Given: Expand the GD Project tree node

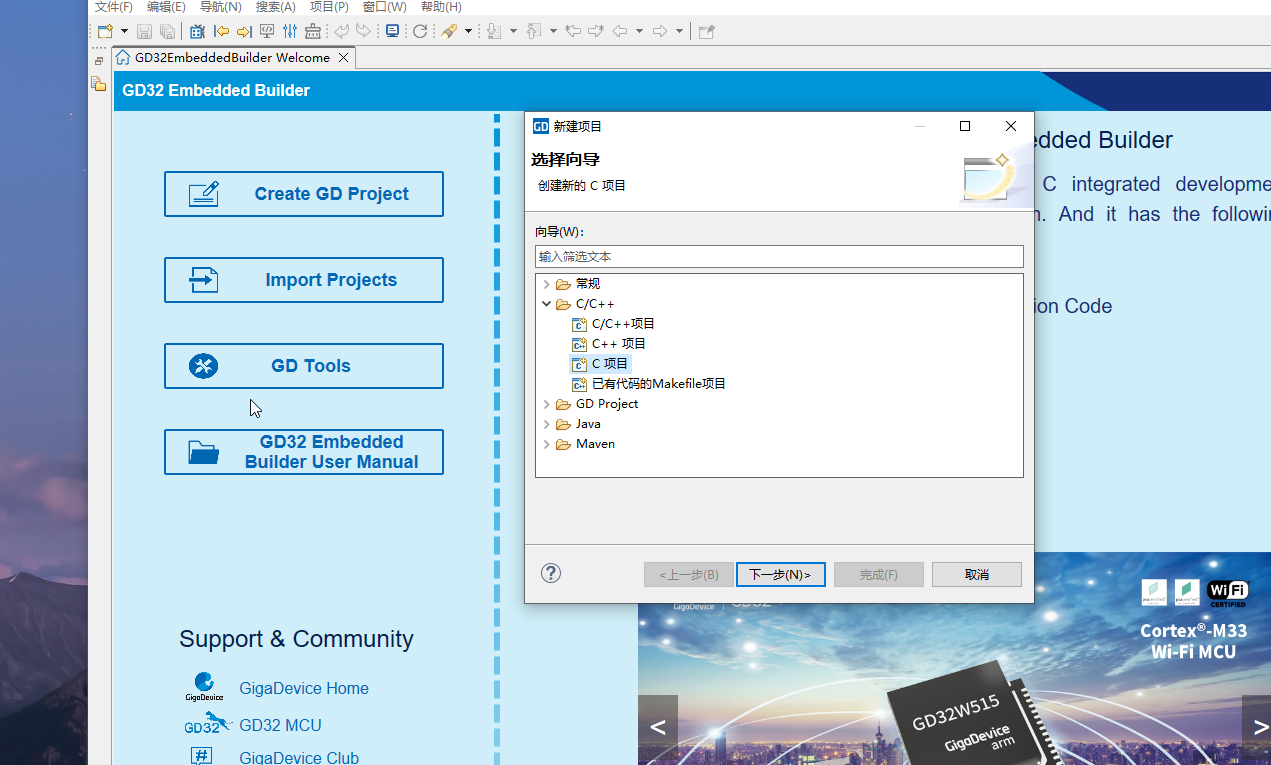Looking at the screenshot, I should (546, 404).
